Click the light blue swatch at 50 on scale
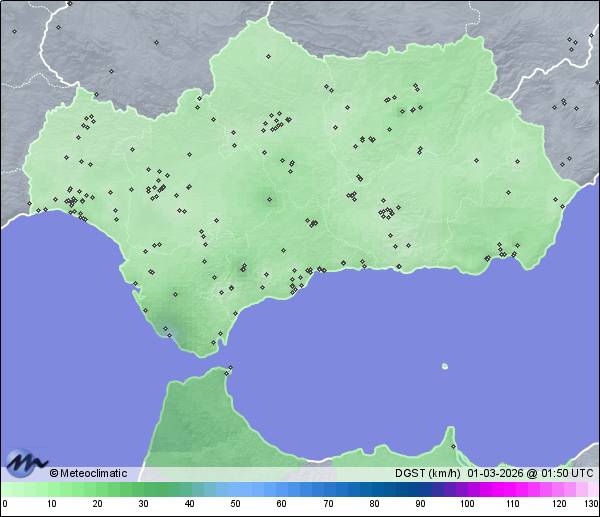Viewport: 600px width, 517px height. (235, 489)
